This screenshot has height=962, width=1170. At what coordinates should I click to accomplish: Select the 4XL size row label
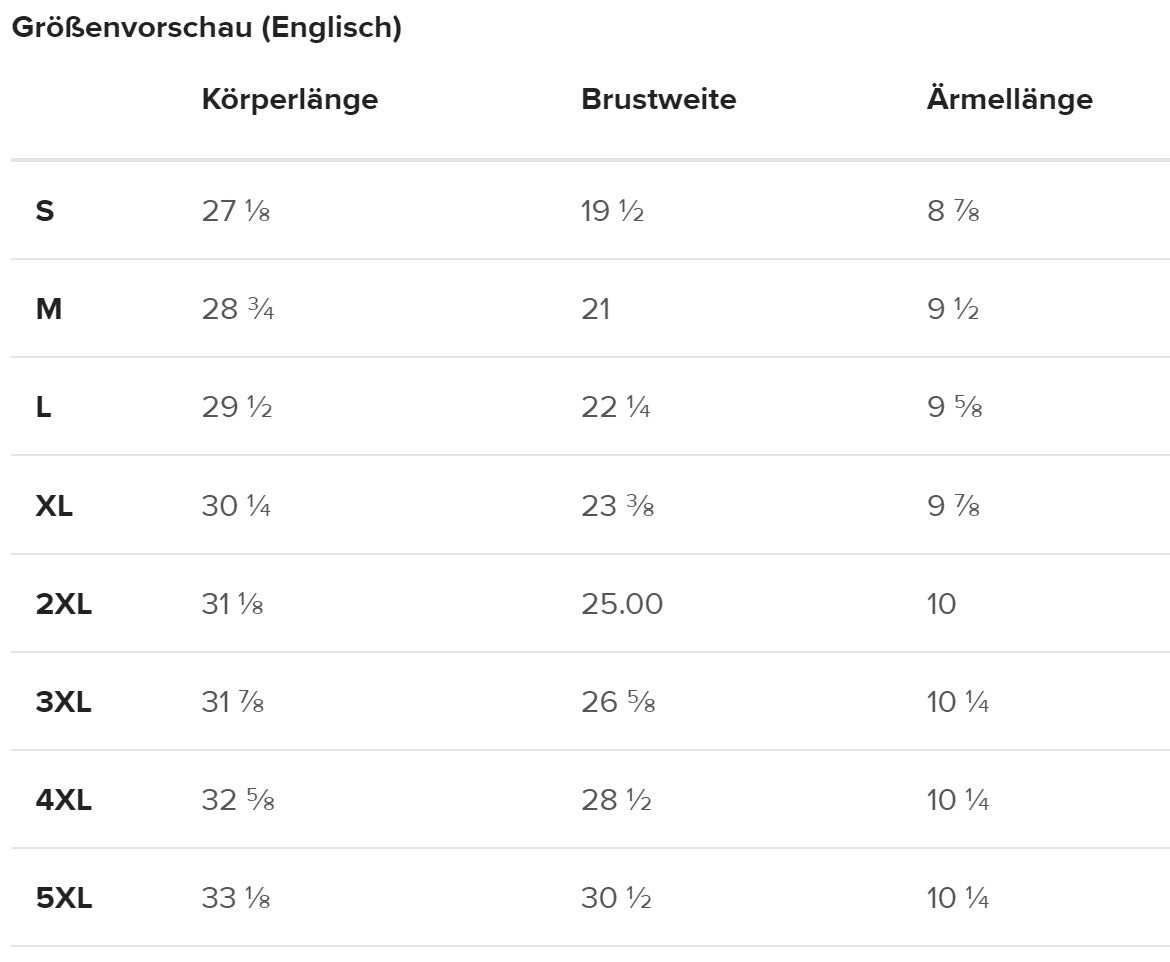(64, 800)
